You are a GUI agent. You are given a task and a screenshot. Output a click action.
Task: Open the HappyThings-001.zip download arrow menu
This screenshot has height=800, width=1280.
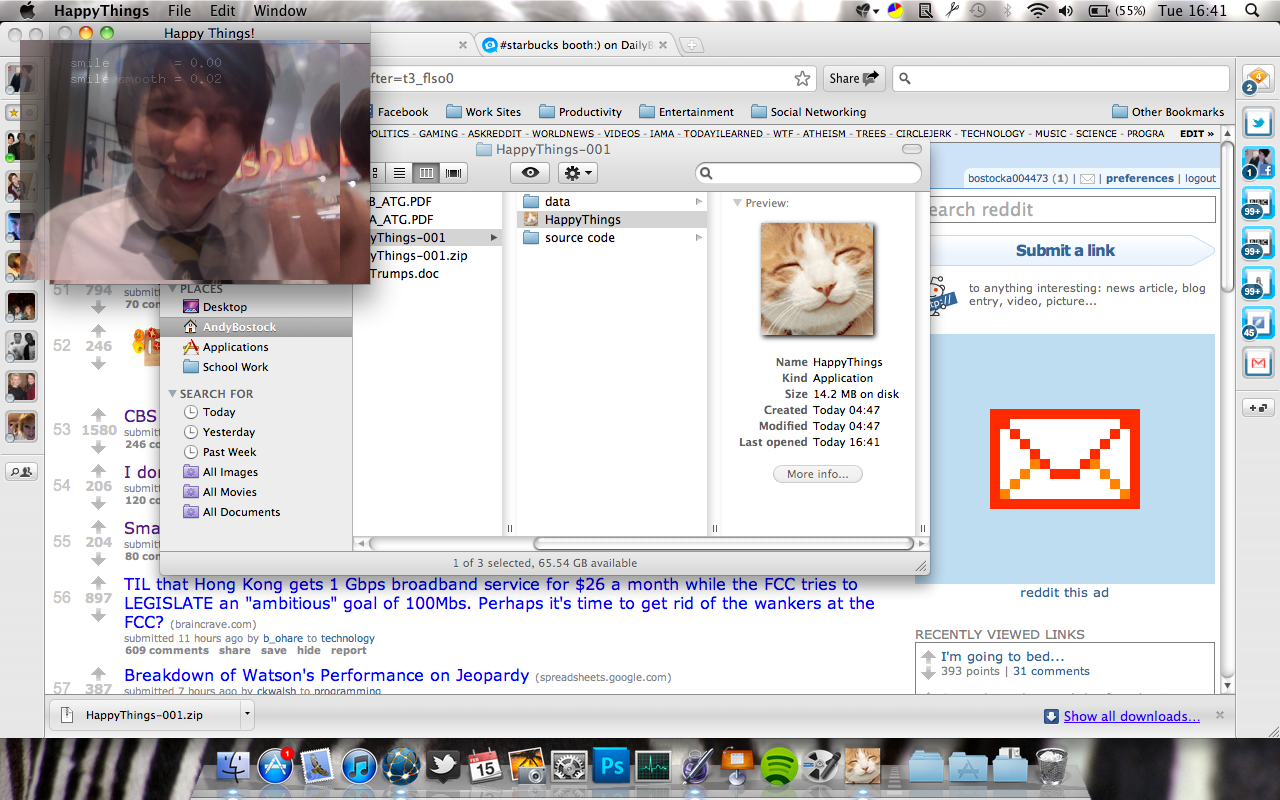[246, 715]
